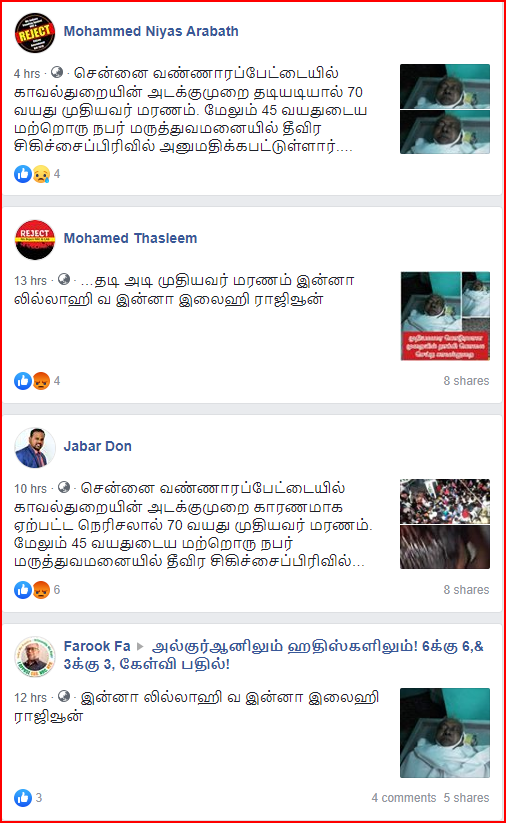View 5 shares on Farook Fa's post
The image size is (506, 823).
point(466,798)
